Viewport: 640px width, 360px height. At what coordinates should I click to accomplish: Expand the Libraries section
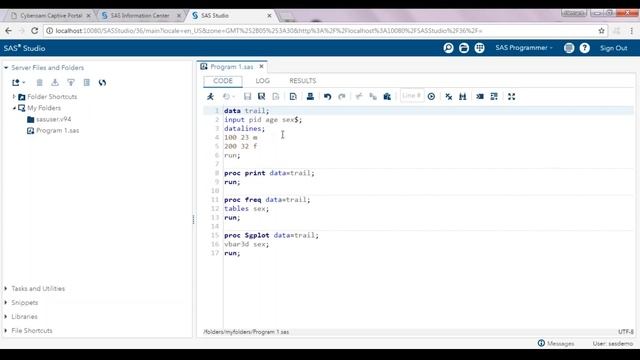pos(6,317)
